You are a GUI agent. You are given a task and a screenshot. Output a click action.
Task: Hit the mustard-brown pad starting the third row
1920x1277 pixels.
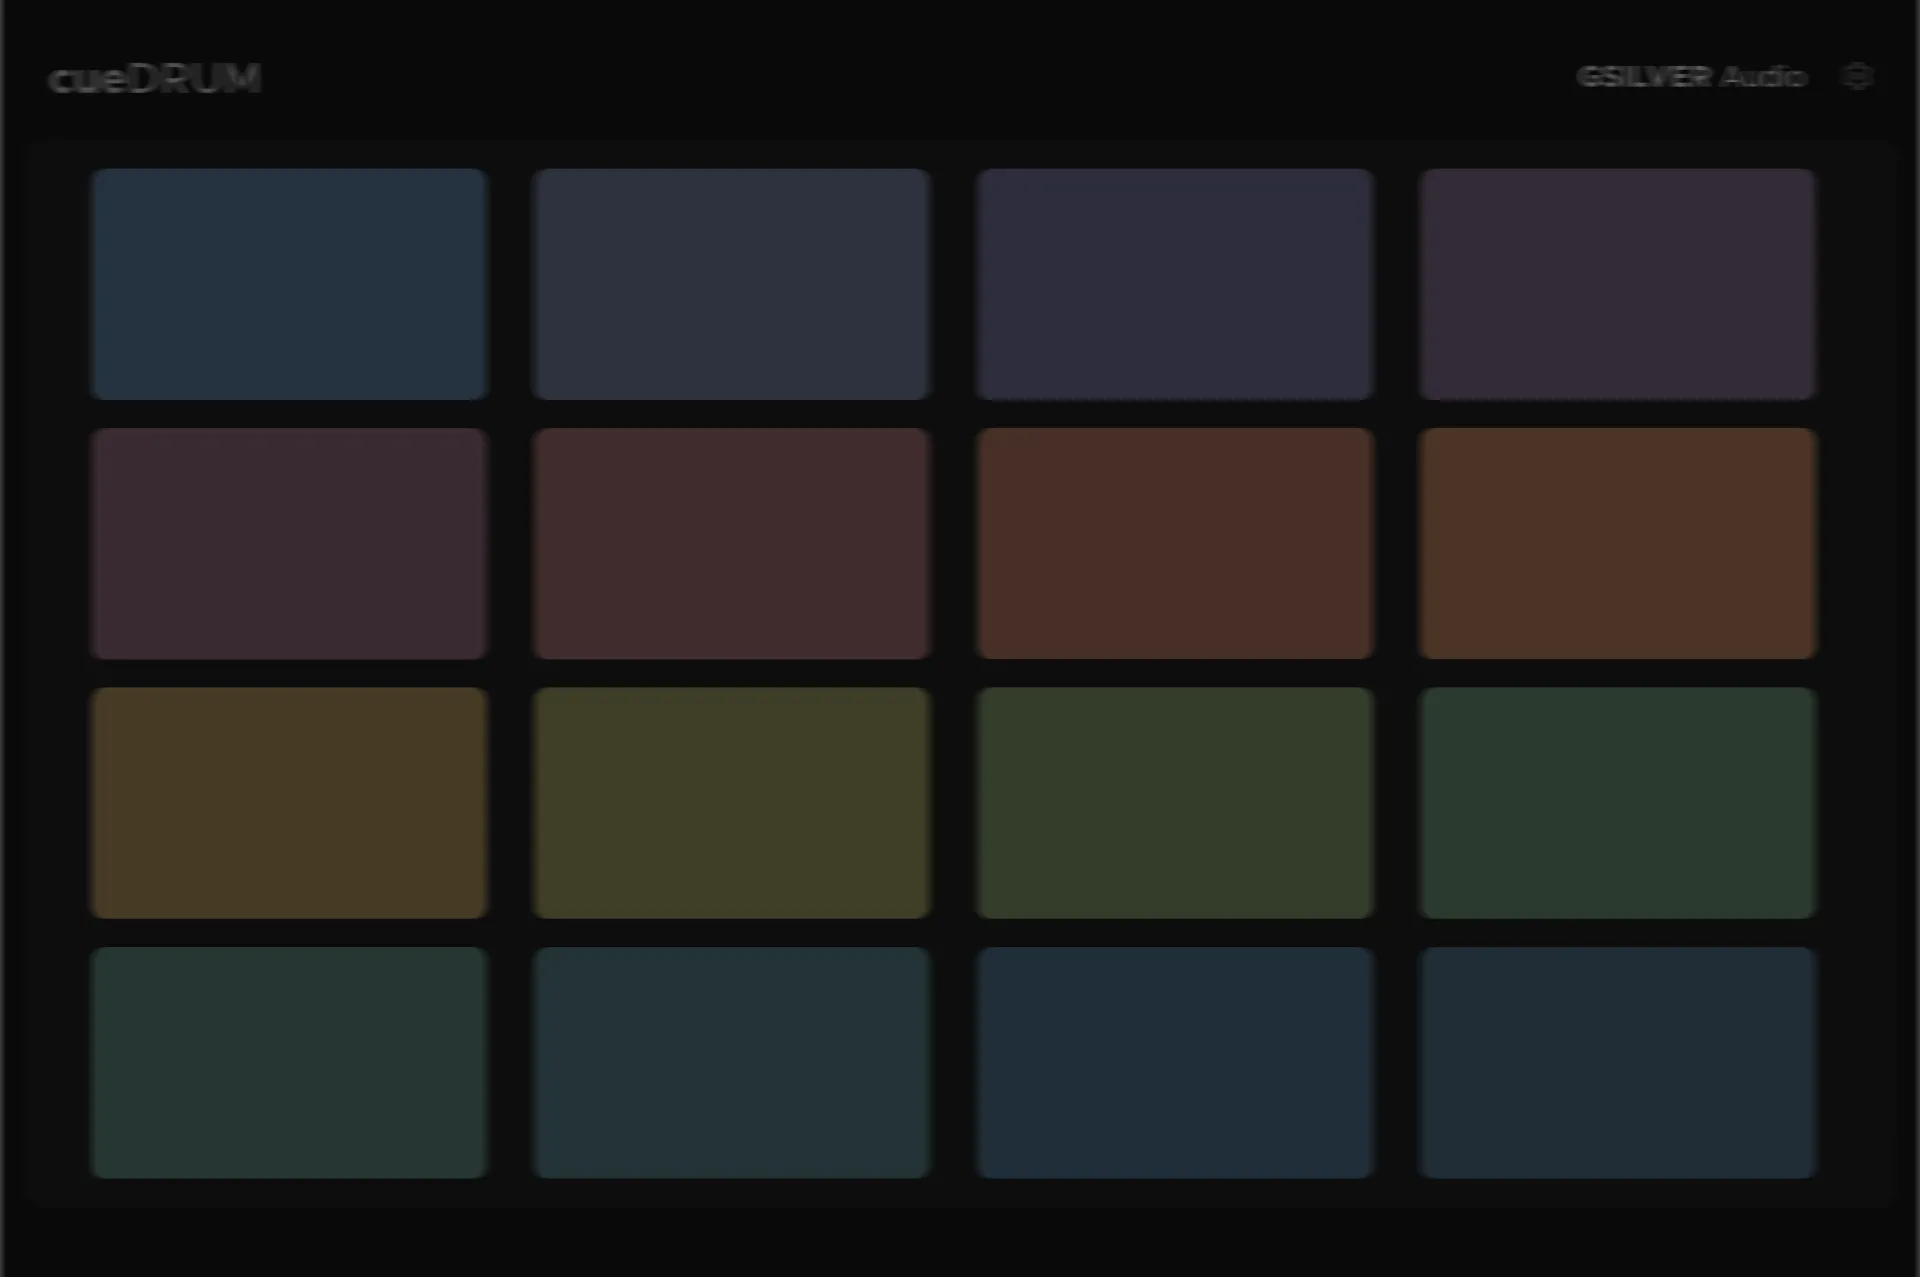pos(289,803)
